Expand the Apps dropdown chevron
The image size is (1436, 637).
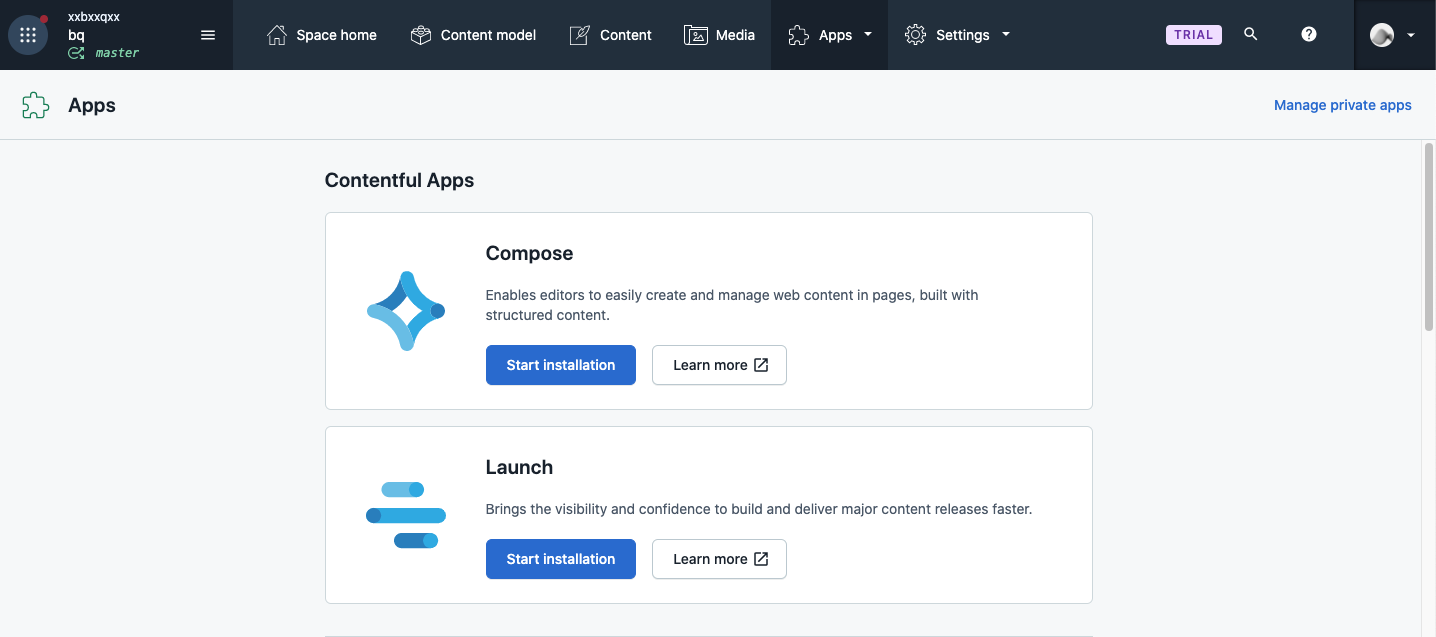tap(866, 34)
